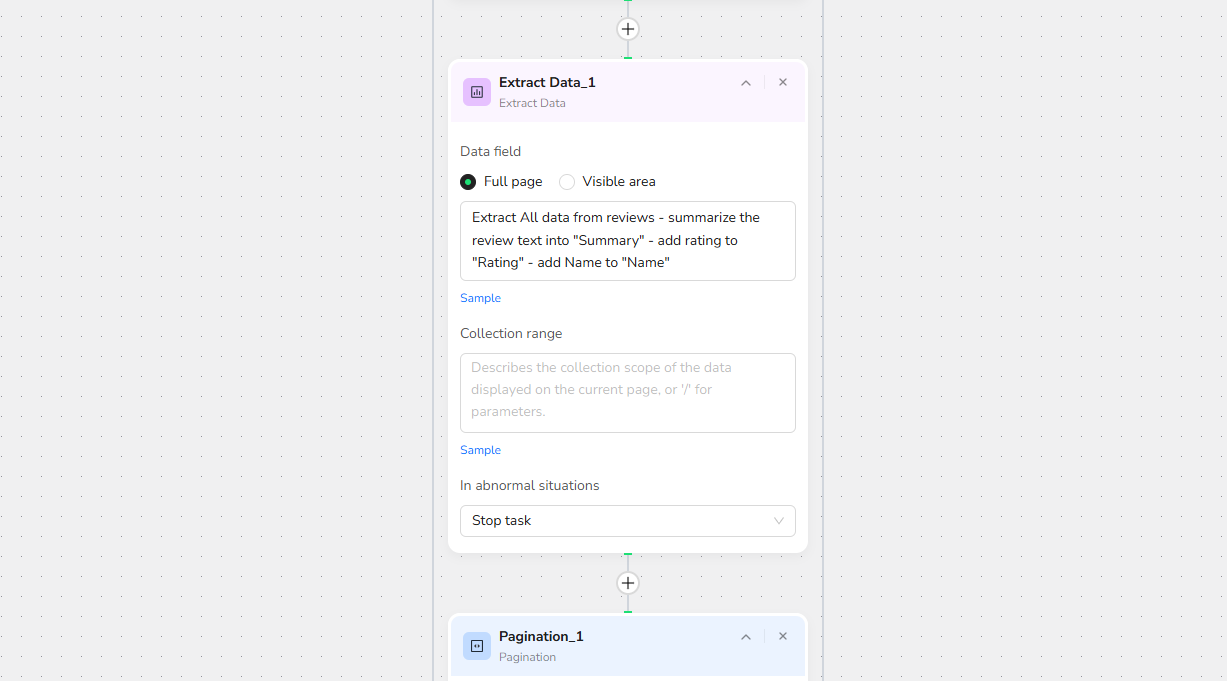Image resolution: width=1227 pixels, height=681 pixels.
Task: Select the Visible area radio option
Action: click(567, 182)
